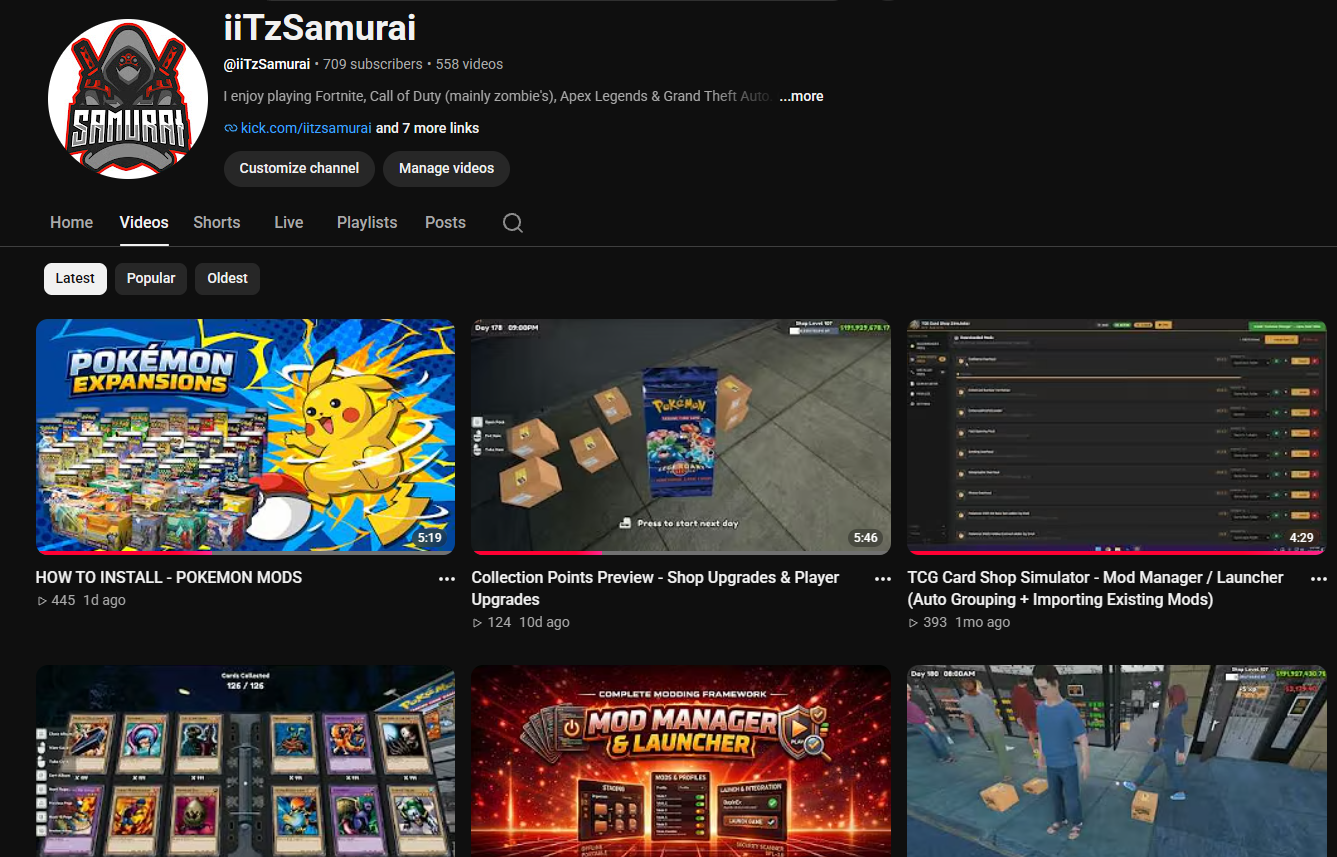Open the Cards Collected 126 / 126 thumbnail
This screenshot has height=857, width=1337.
tap(245, 761)
